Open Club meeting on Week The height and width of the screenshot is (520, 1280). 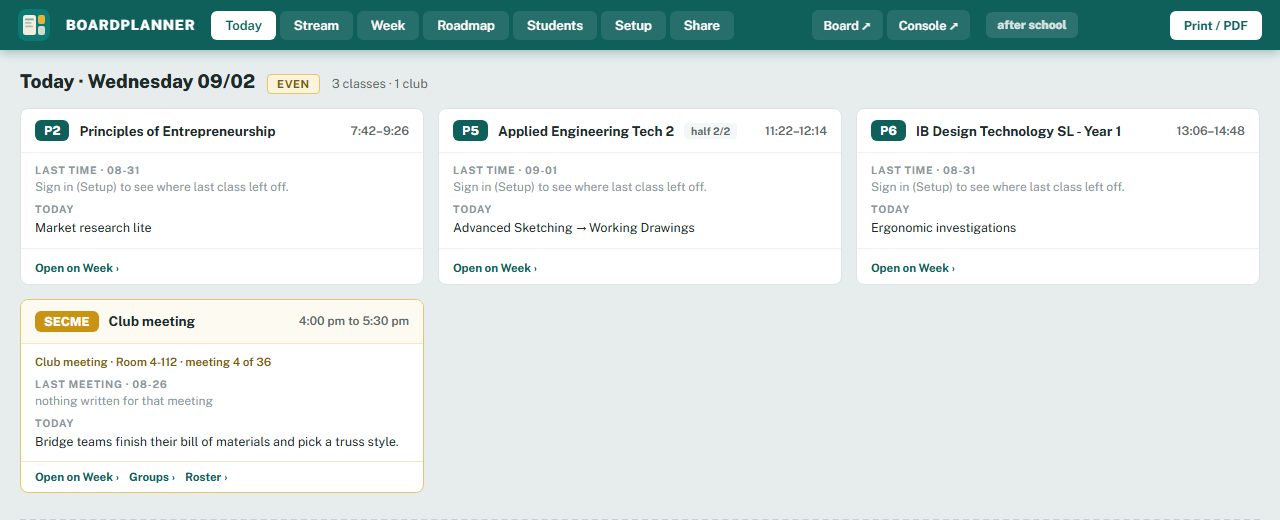[x=77, y=477]
